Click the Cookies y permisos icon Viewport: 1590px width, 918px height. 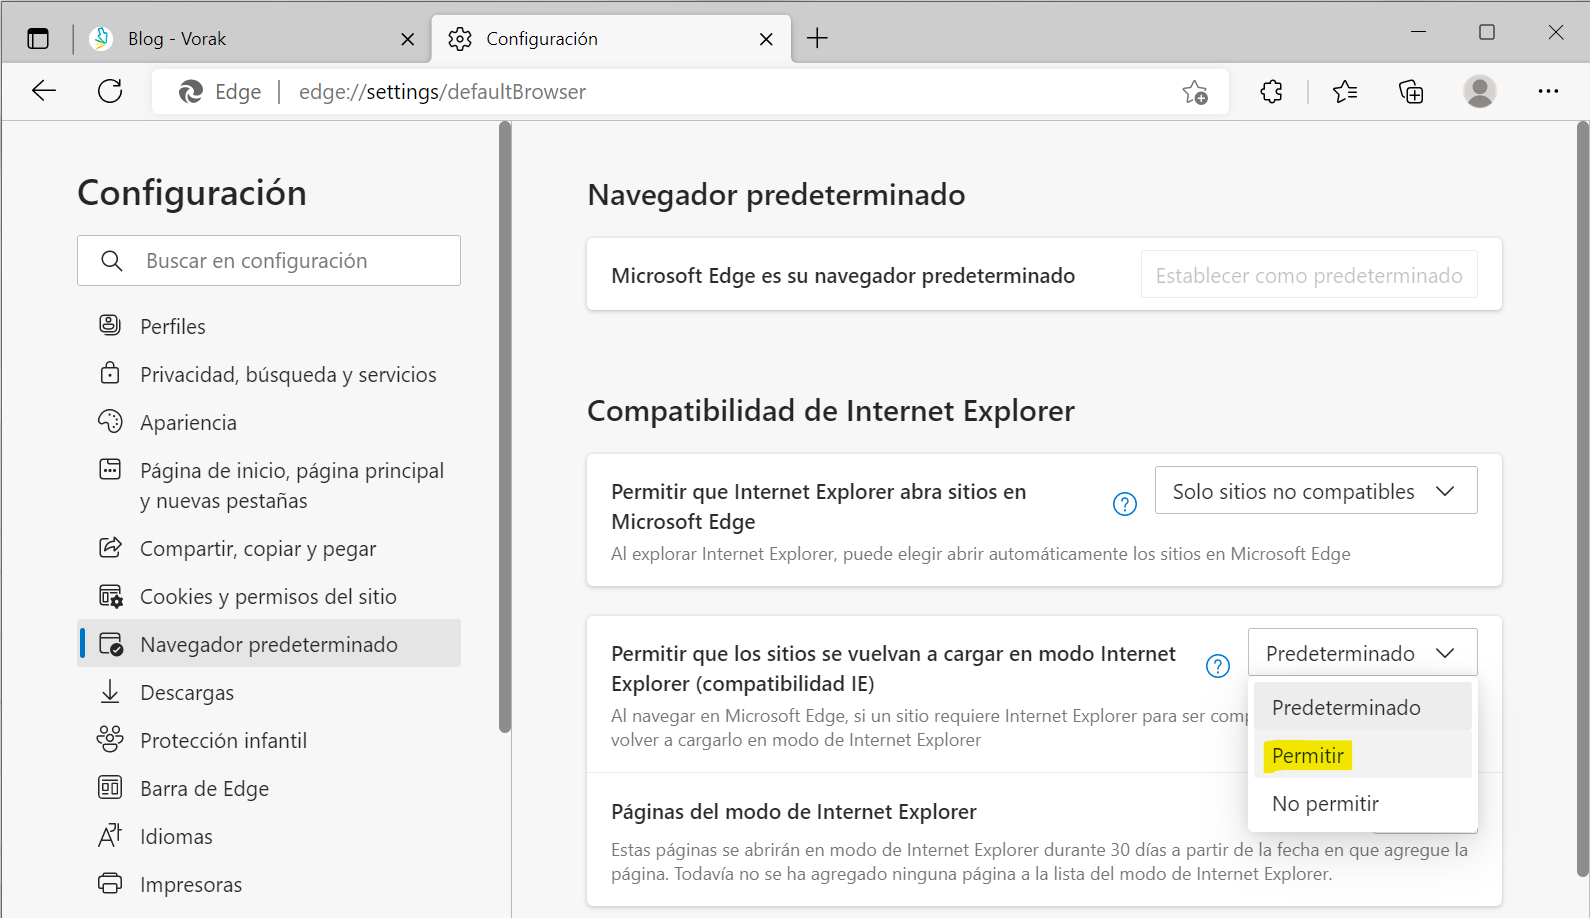pyautogui.click(x=110, y=596)
